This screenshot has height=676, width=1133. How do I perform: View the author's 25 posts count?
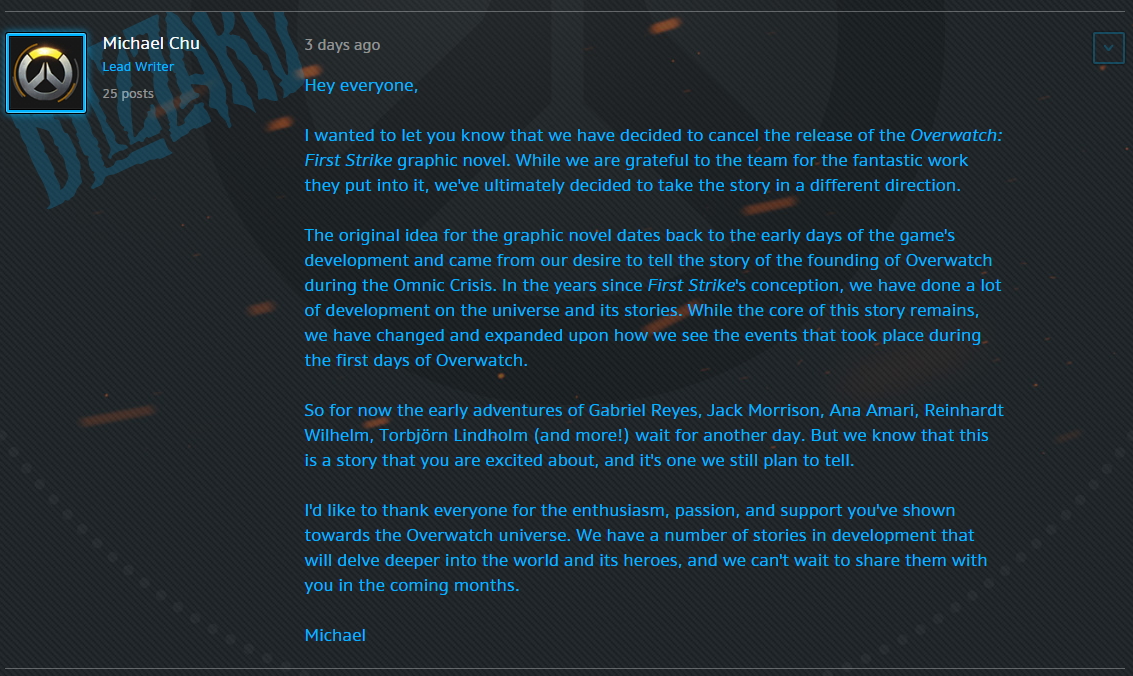coord(128,93)
